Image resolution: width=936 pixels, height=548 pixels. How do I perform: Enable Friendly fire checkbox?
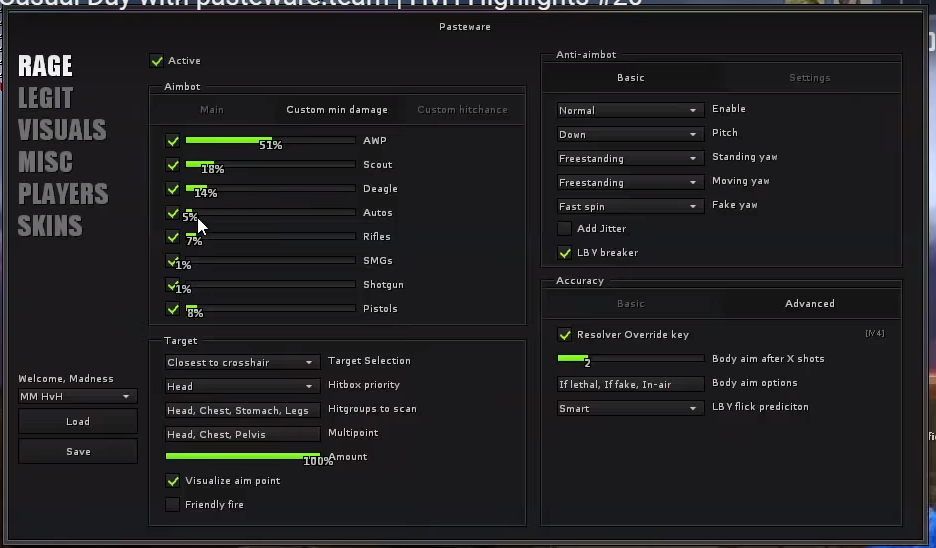point(173,504)
